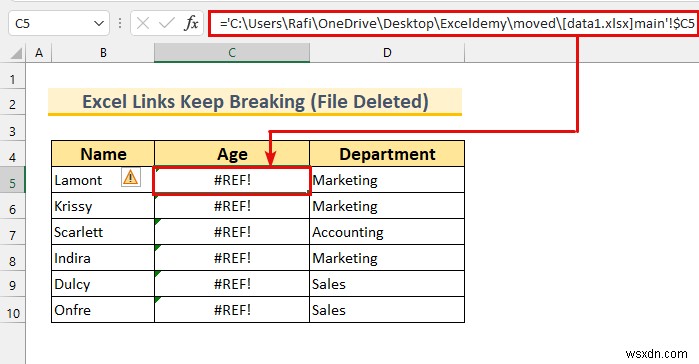The width and height of the screenshot is (699, 364).
Task: Select Dulcy's 'Sales' department cell
Action: click(x=387, y=283)
